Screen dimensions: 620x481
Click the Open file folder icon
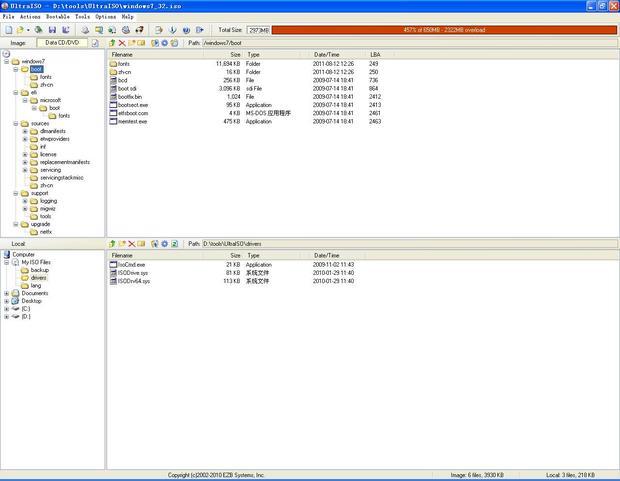pos(20,30)
